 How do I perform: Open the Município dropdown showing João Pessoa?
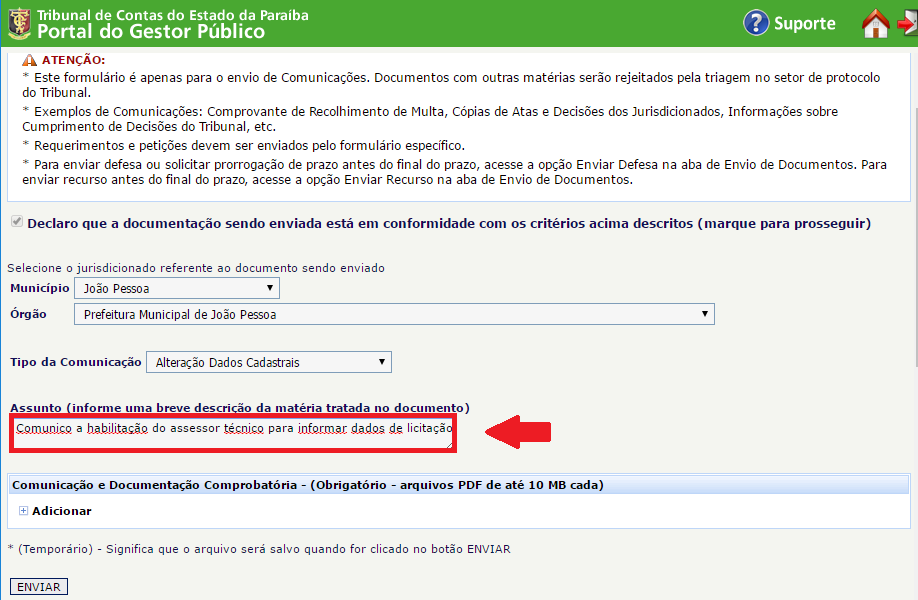tap(177, 288)
